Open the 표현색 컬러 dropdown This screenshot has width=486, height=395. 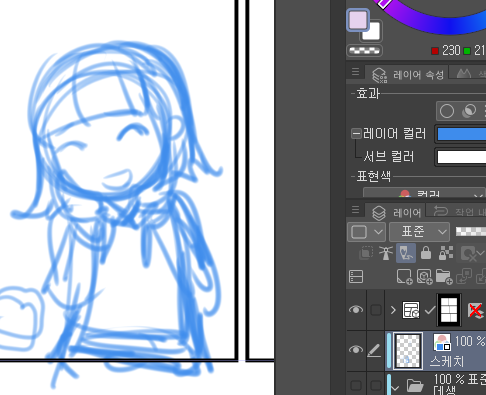click(x=424, y=193)
